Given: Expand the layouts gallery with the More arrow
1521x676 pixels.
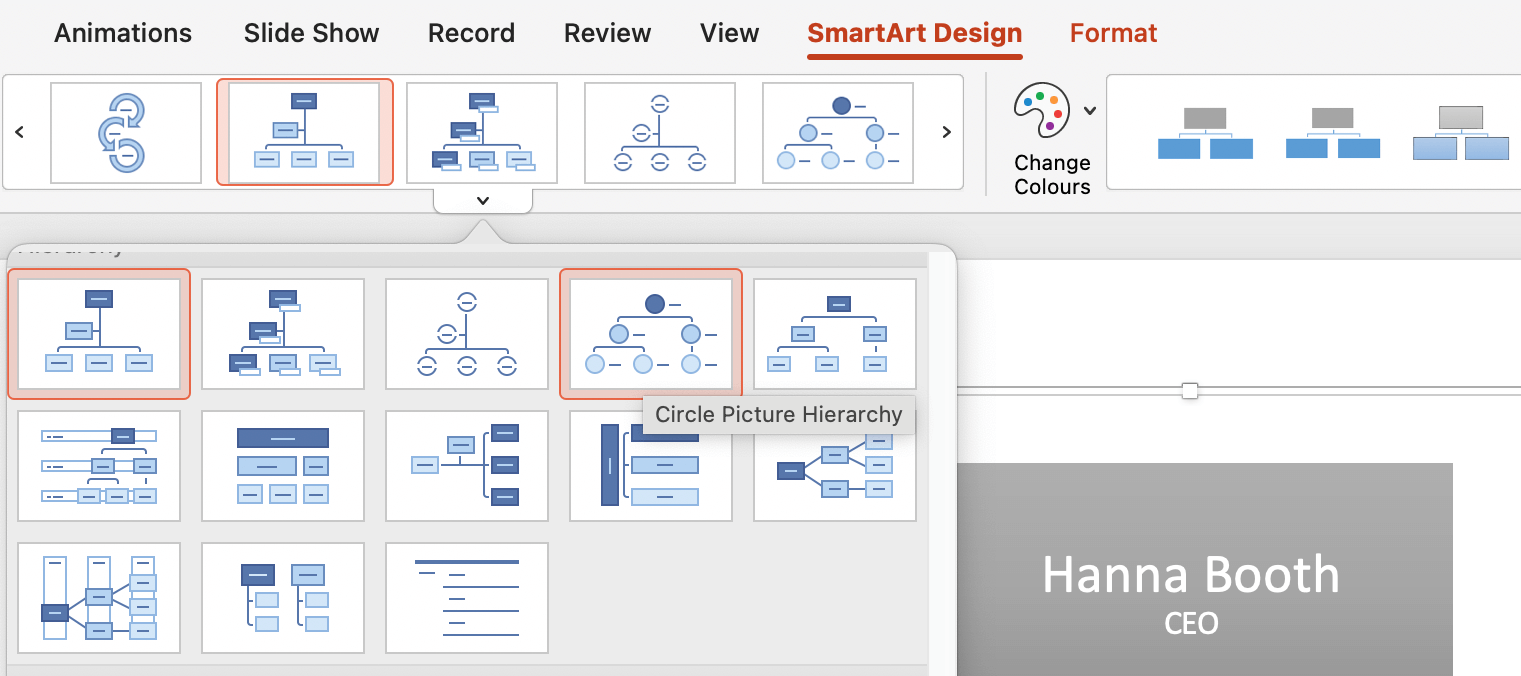Looking at the screenshot, I should (x=484, y=199).
